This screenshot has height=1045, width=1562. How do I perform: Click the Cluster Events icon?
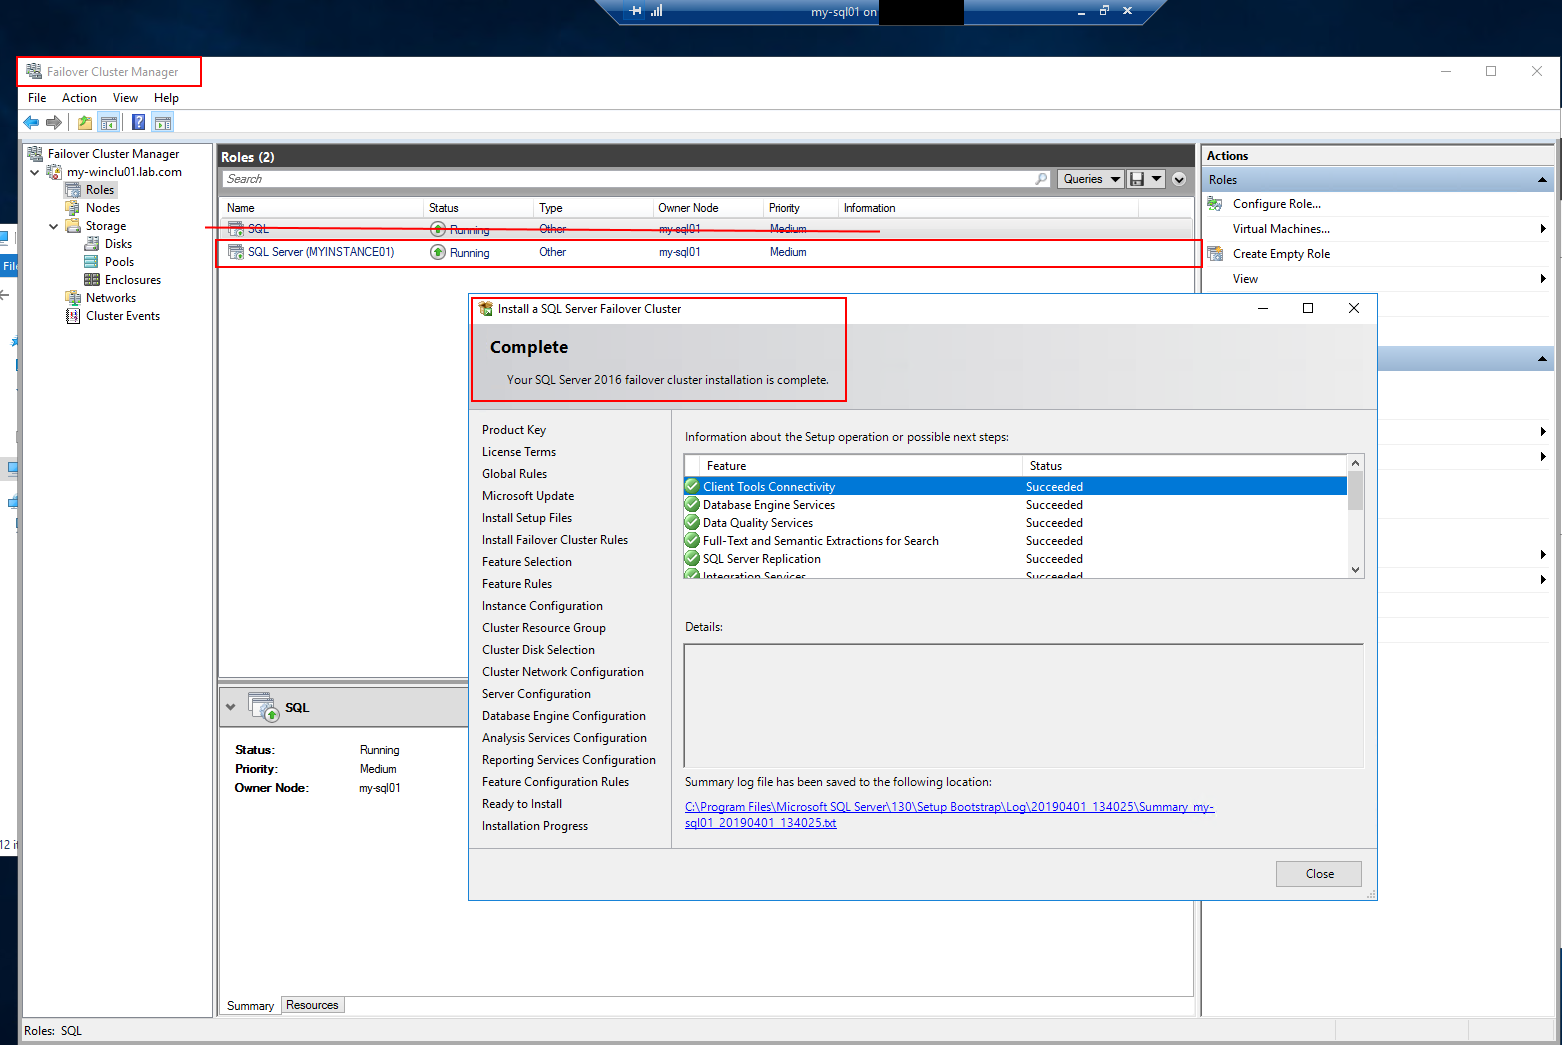[73, 316]
